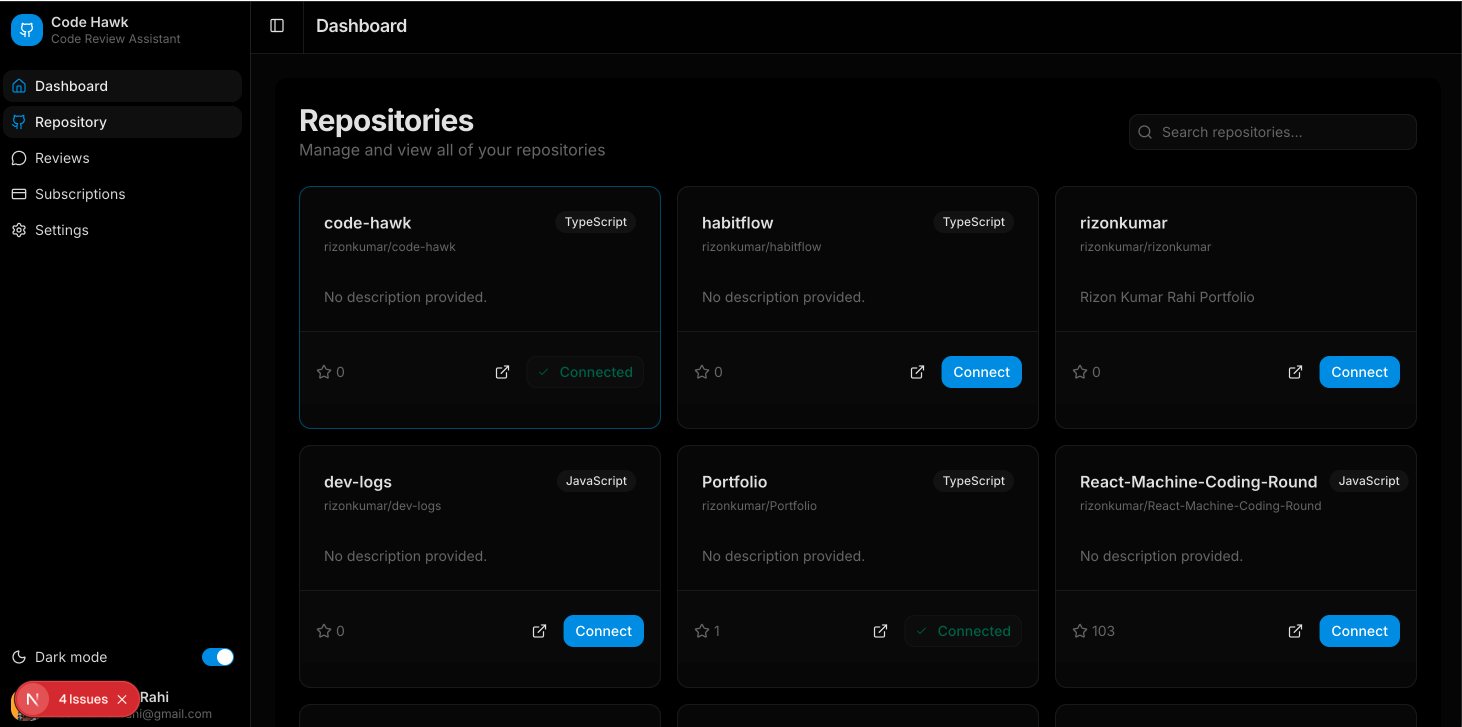Click the Repository GitHub icon in sidebar
The height and width of the screenshot is (727, 1462).
click(18, 122)
